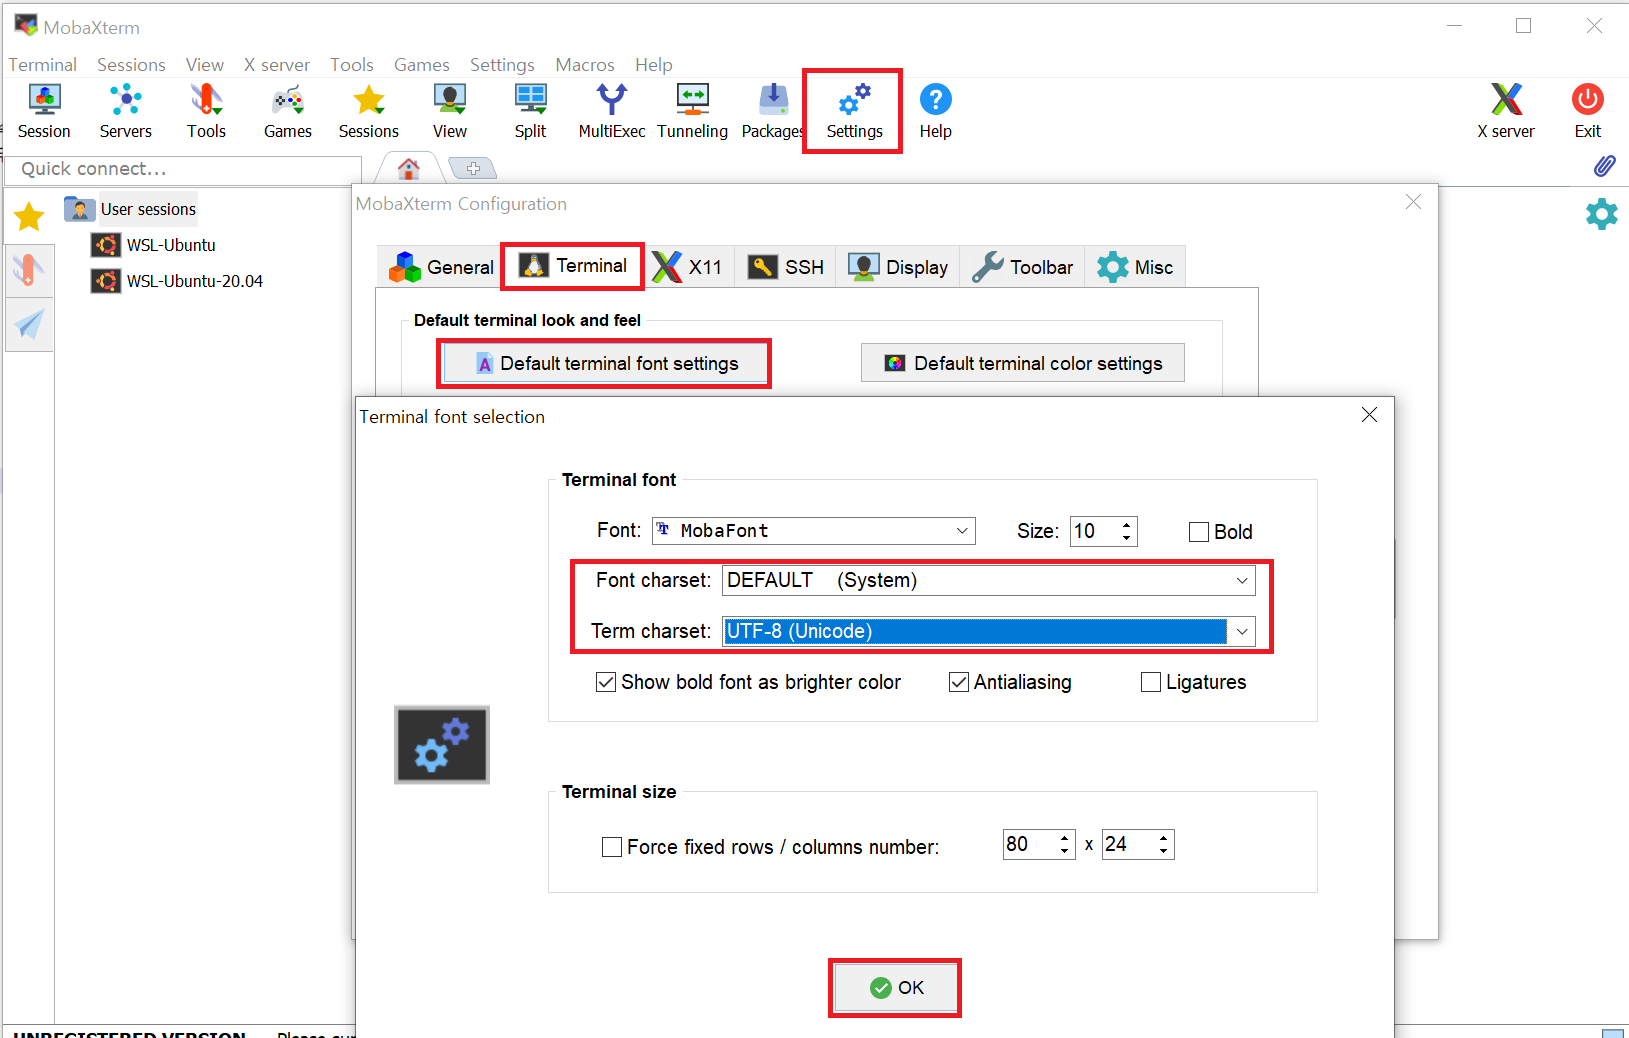Open the View toolbar icon

coord(450,111)
